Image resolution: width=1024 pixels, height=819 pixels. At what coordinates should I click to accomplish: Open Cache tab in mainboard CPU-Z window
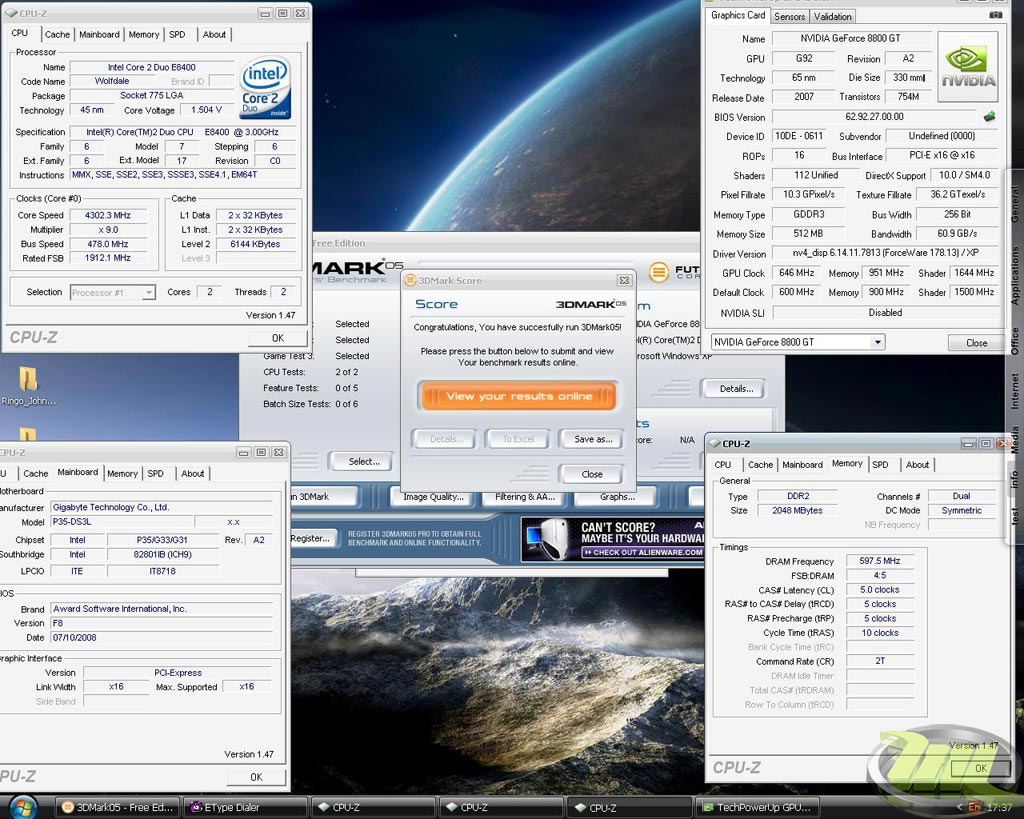tap(35, 474)
